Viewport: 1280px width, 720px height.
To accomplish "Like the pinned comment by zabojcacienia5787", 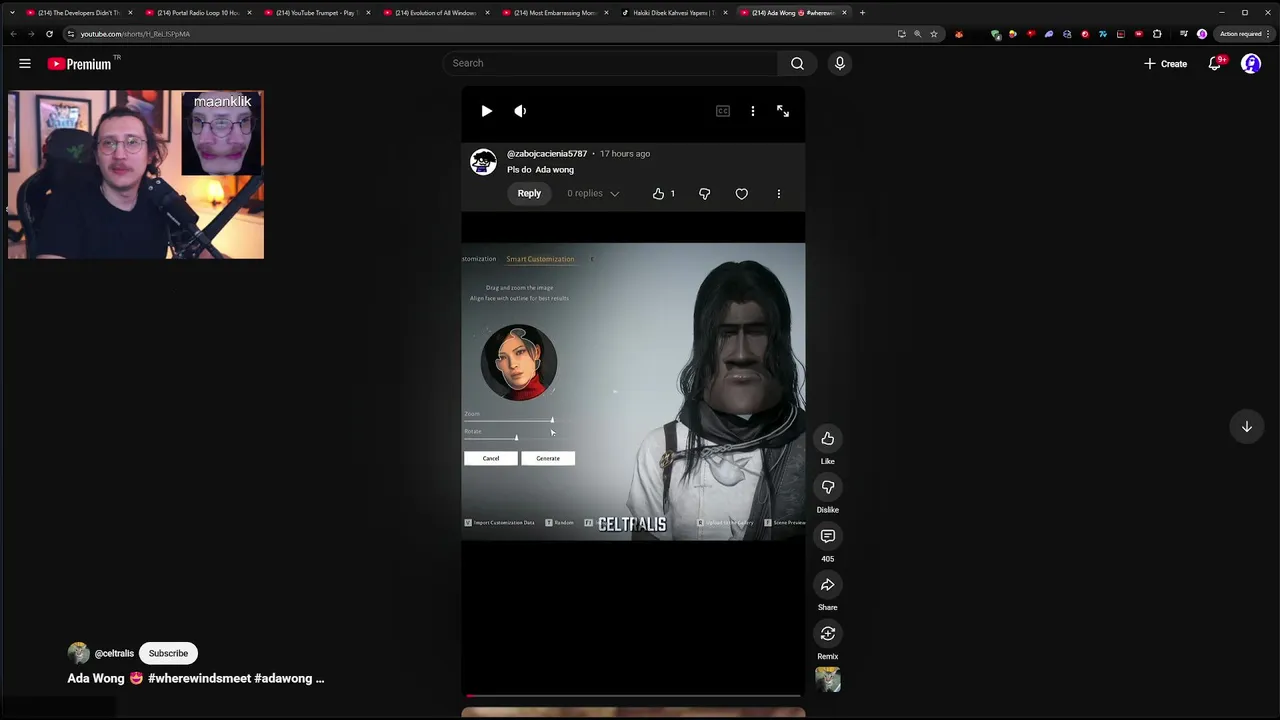I will coord(658,194).
